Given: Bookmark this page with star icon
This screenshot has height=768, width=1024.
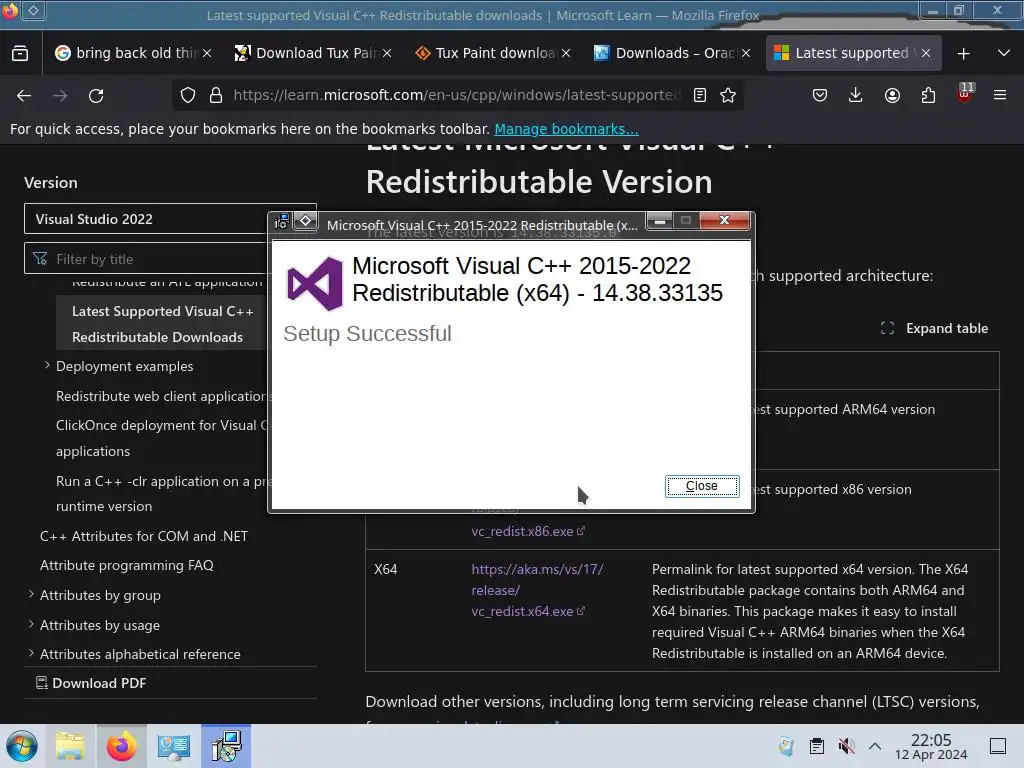Looking at the screenshot, I should tap(728, 95).
